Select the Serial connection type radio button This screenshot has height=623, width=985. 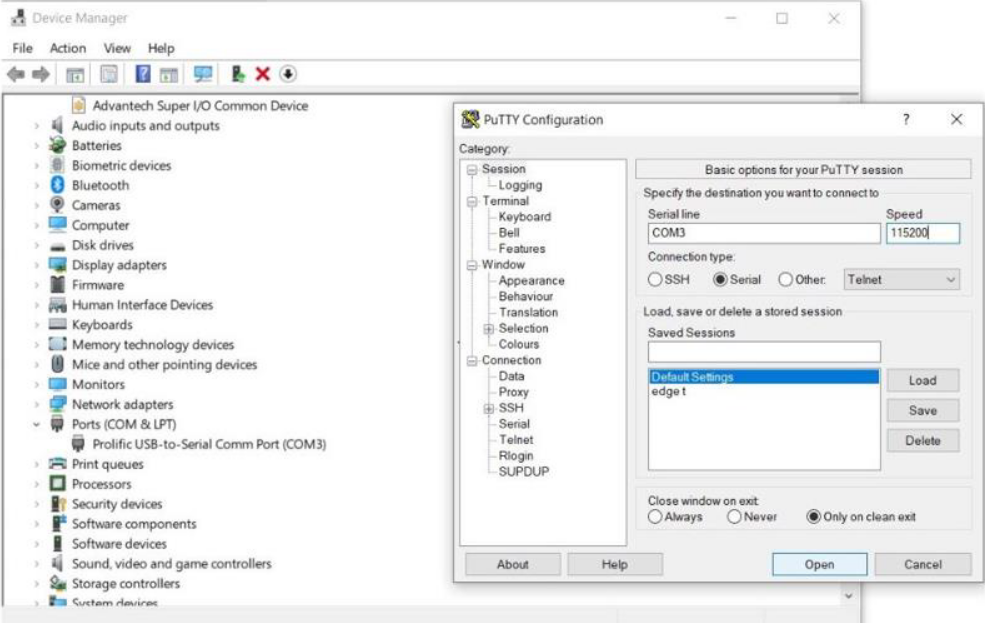pyautogui.click(x=720, y=279)
